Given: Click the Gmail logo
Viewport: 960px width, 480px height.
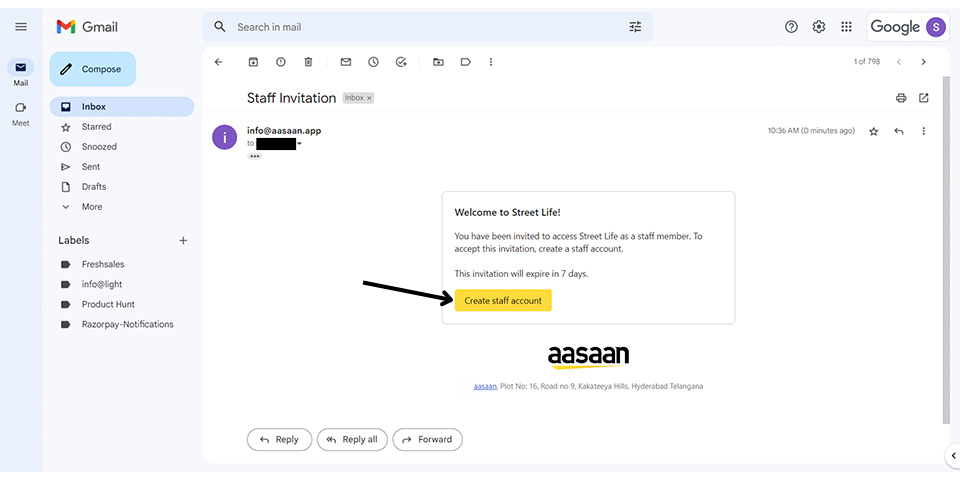Looking at the screenshot, I should pyautogui.click(x=87, y=27).
